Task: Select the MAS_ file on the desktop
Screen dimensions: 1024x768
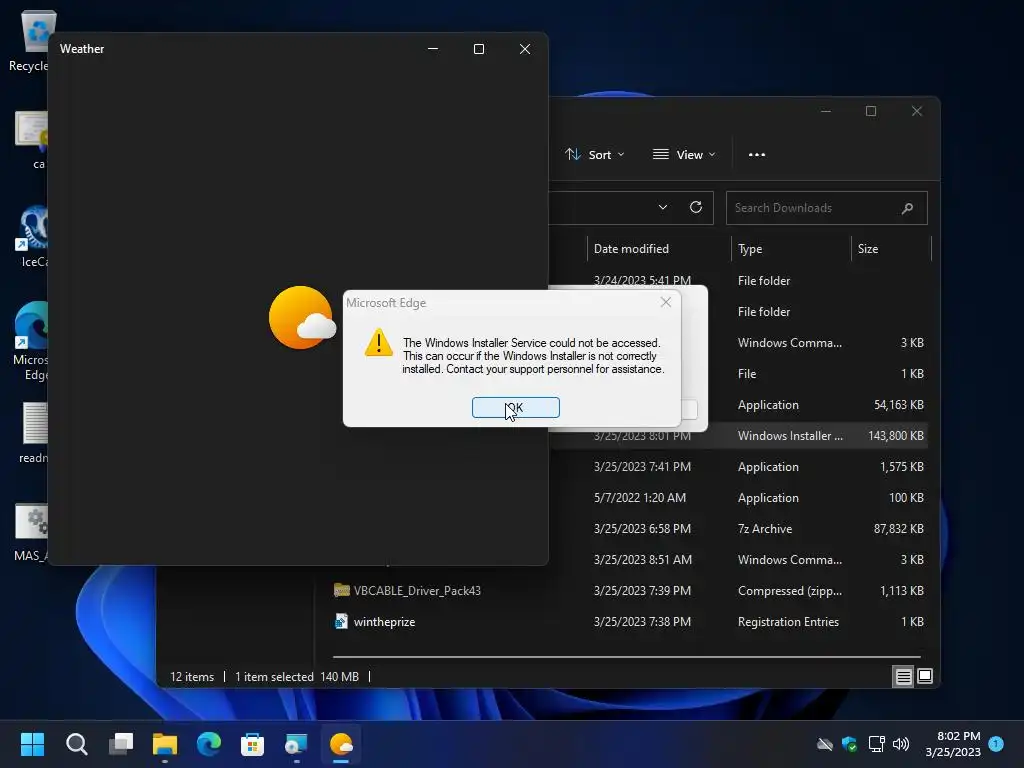Action: [31, 532]
